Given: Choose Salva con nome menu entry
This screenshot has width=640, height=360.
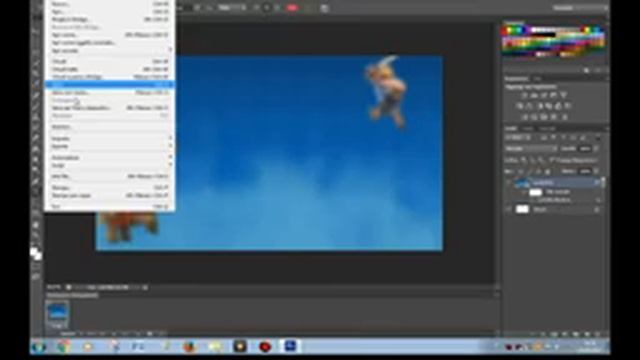Looking at the screenshot, I should tap(109, 93).
